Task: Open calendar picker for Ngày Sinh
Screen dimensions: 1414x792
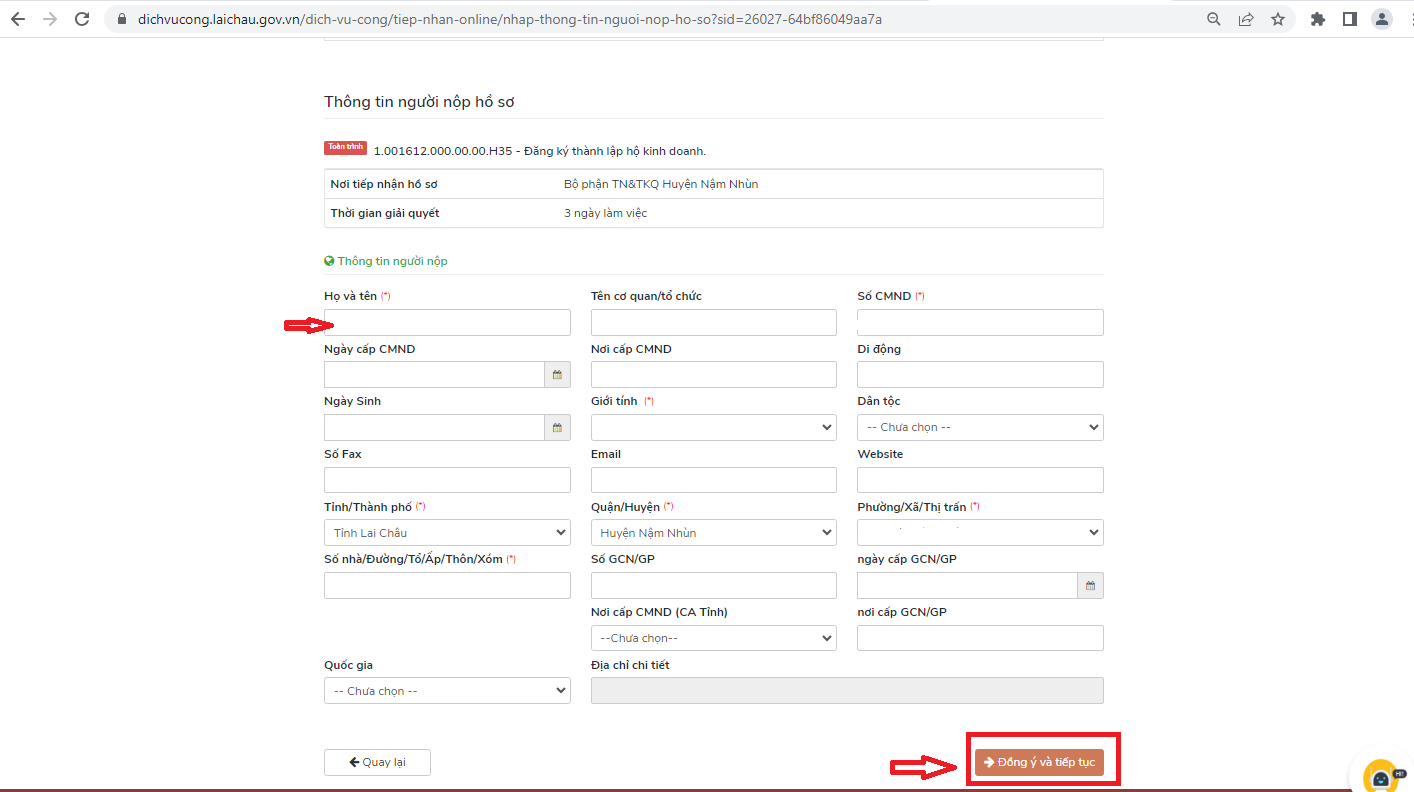Action: (x=557, y=428)
